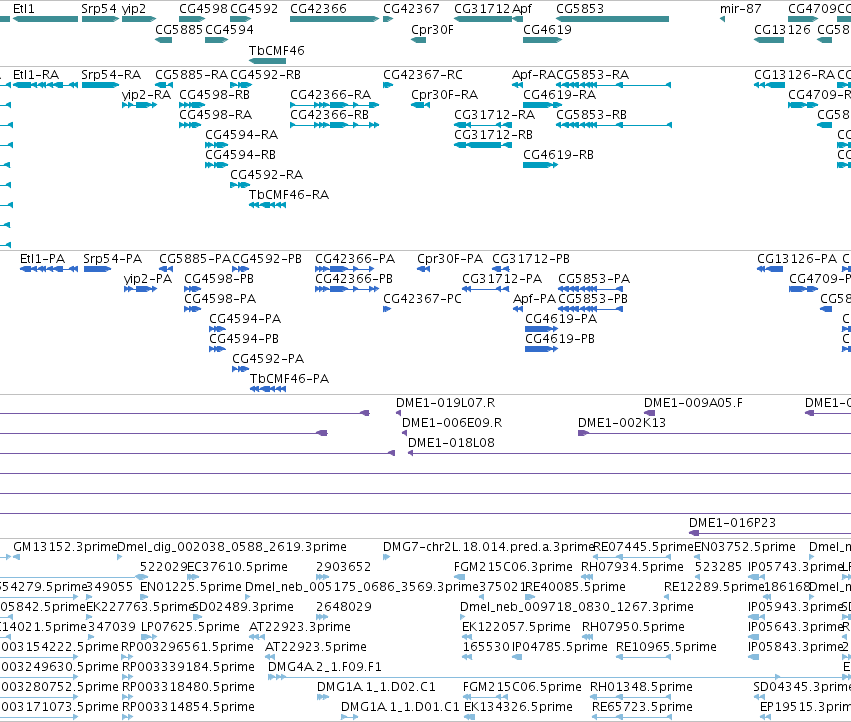Open EST EN03752.5prime

(698, 557)
